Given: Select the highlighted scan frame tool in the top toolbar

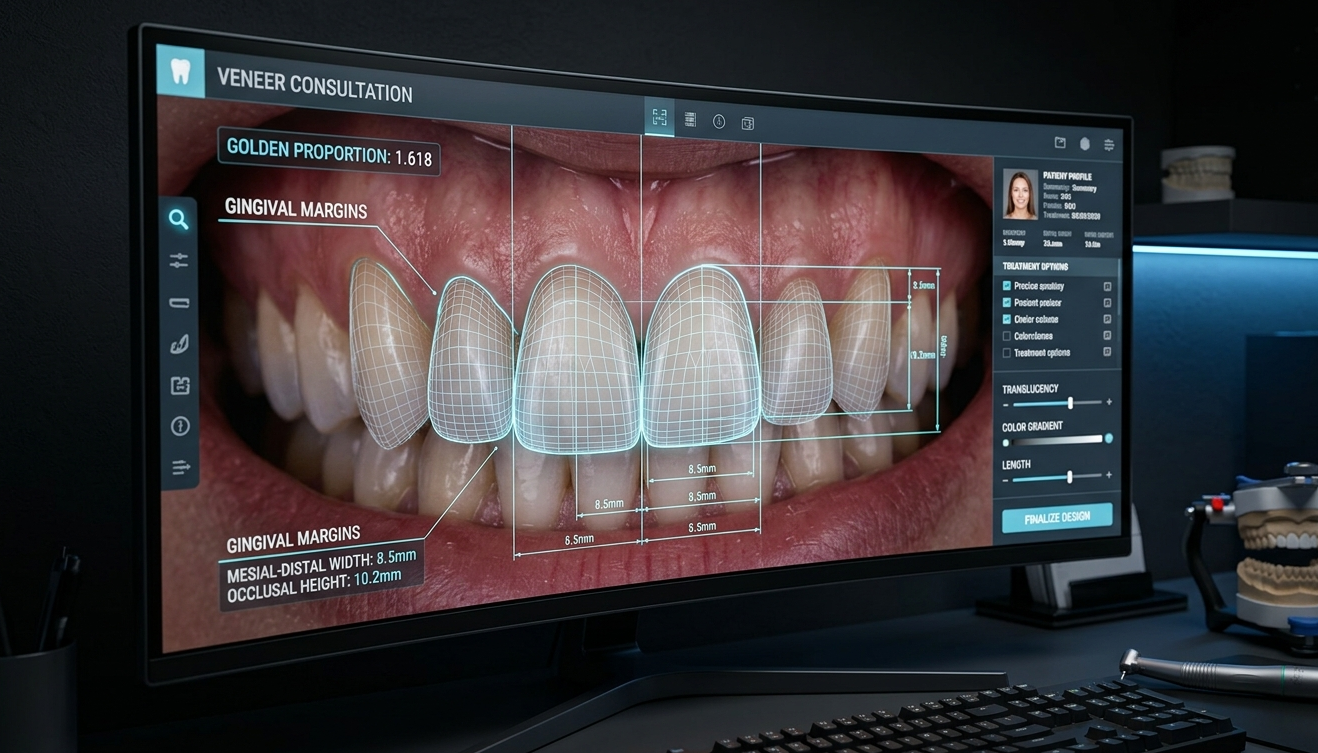Looking at the screenshot, I should [659, 118].
